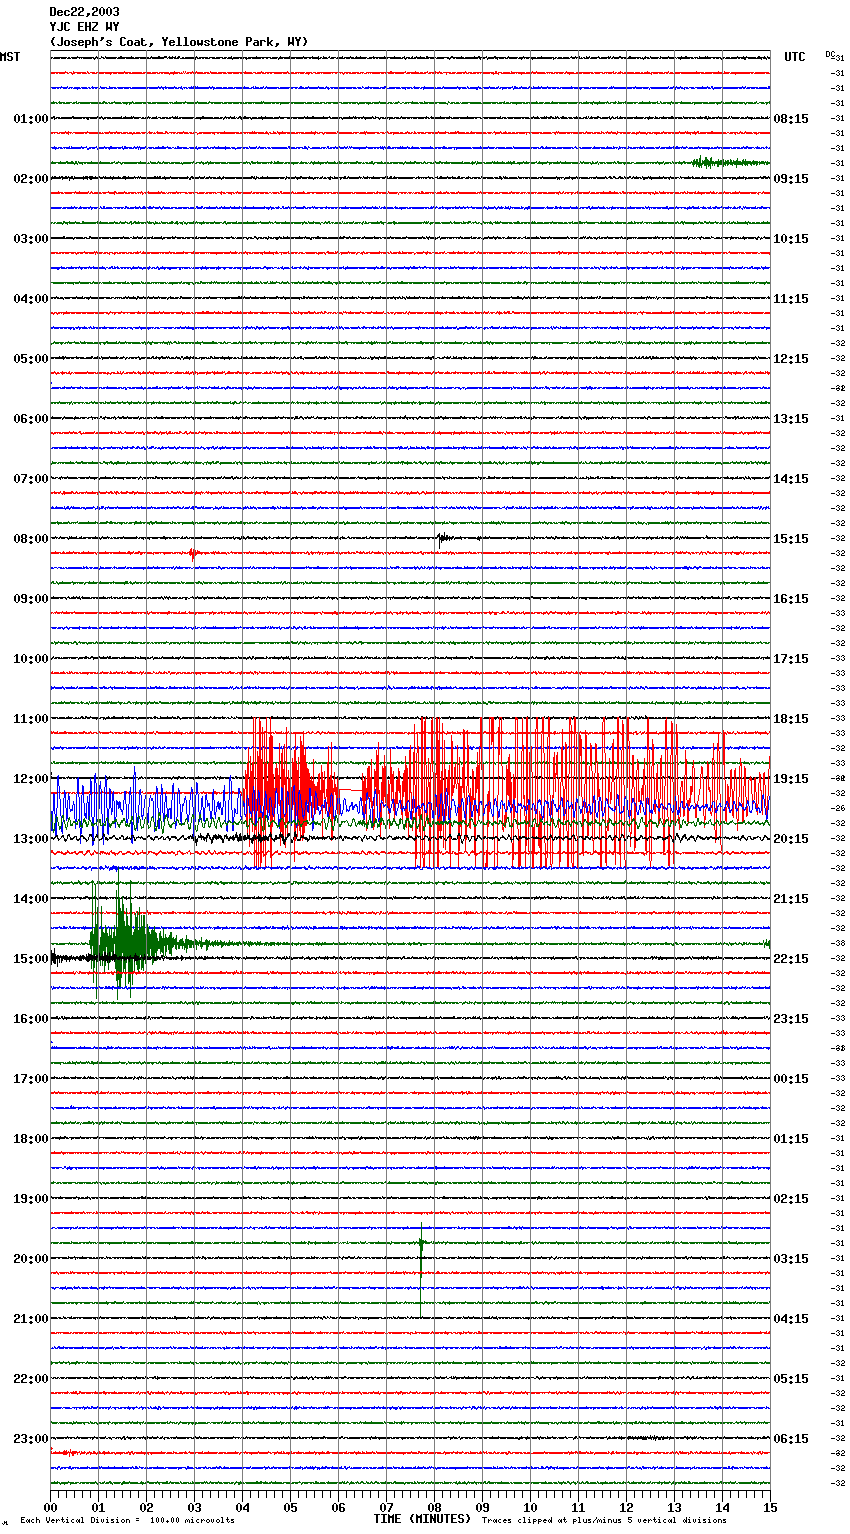Image resolution: width=850 pixels, height=1534 pixels.
Task: Click the 15:15 UTC time label
Action: pyautogui.click(x=791, y=539)
